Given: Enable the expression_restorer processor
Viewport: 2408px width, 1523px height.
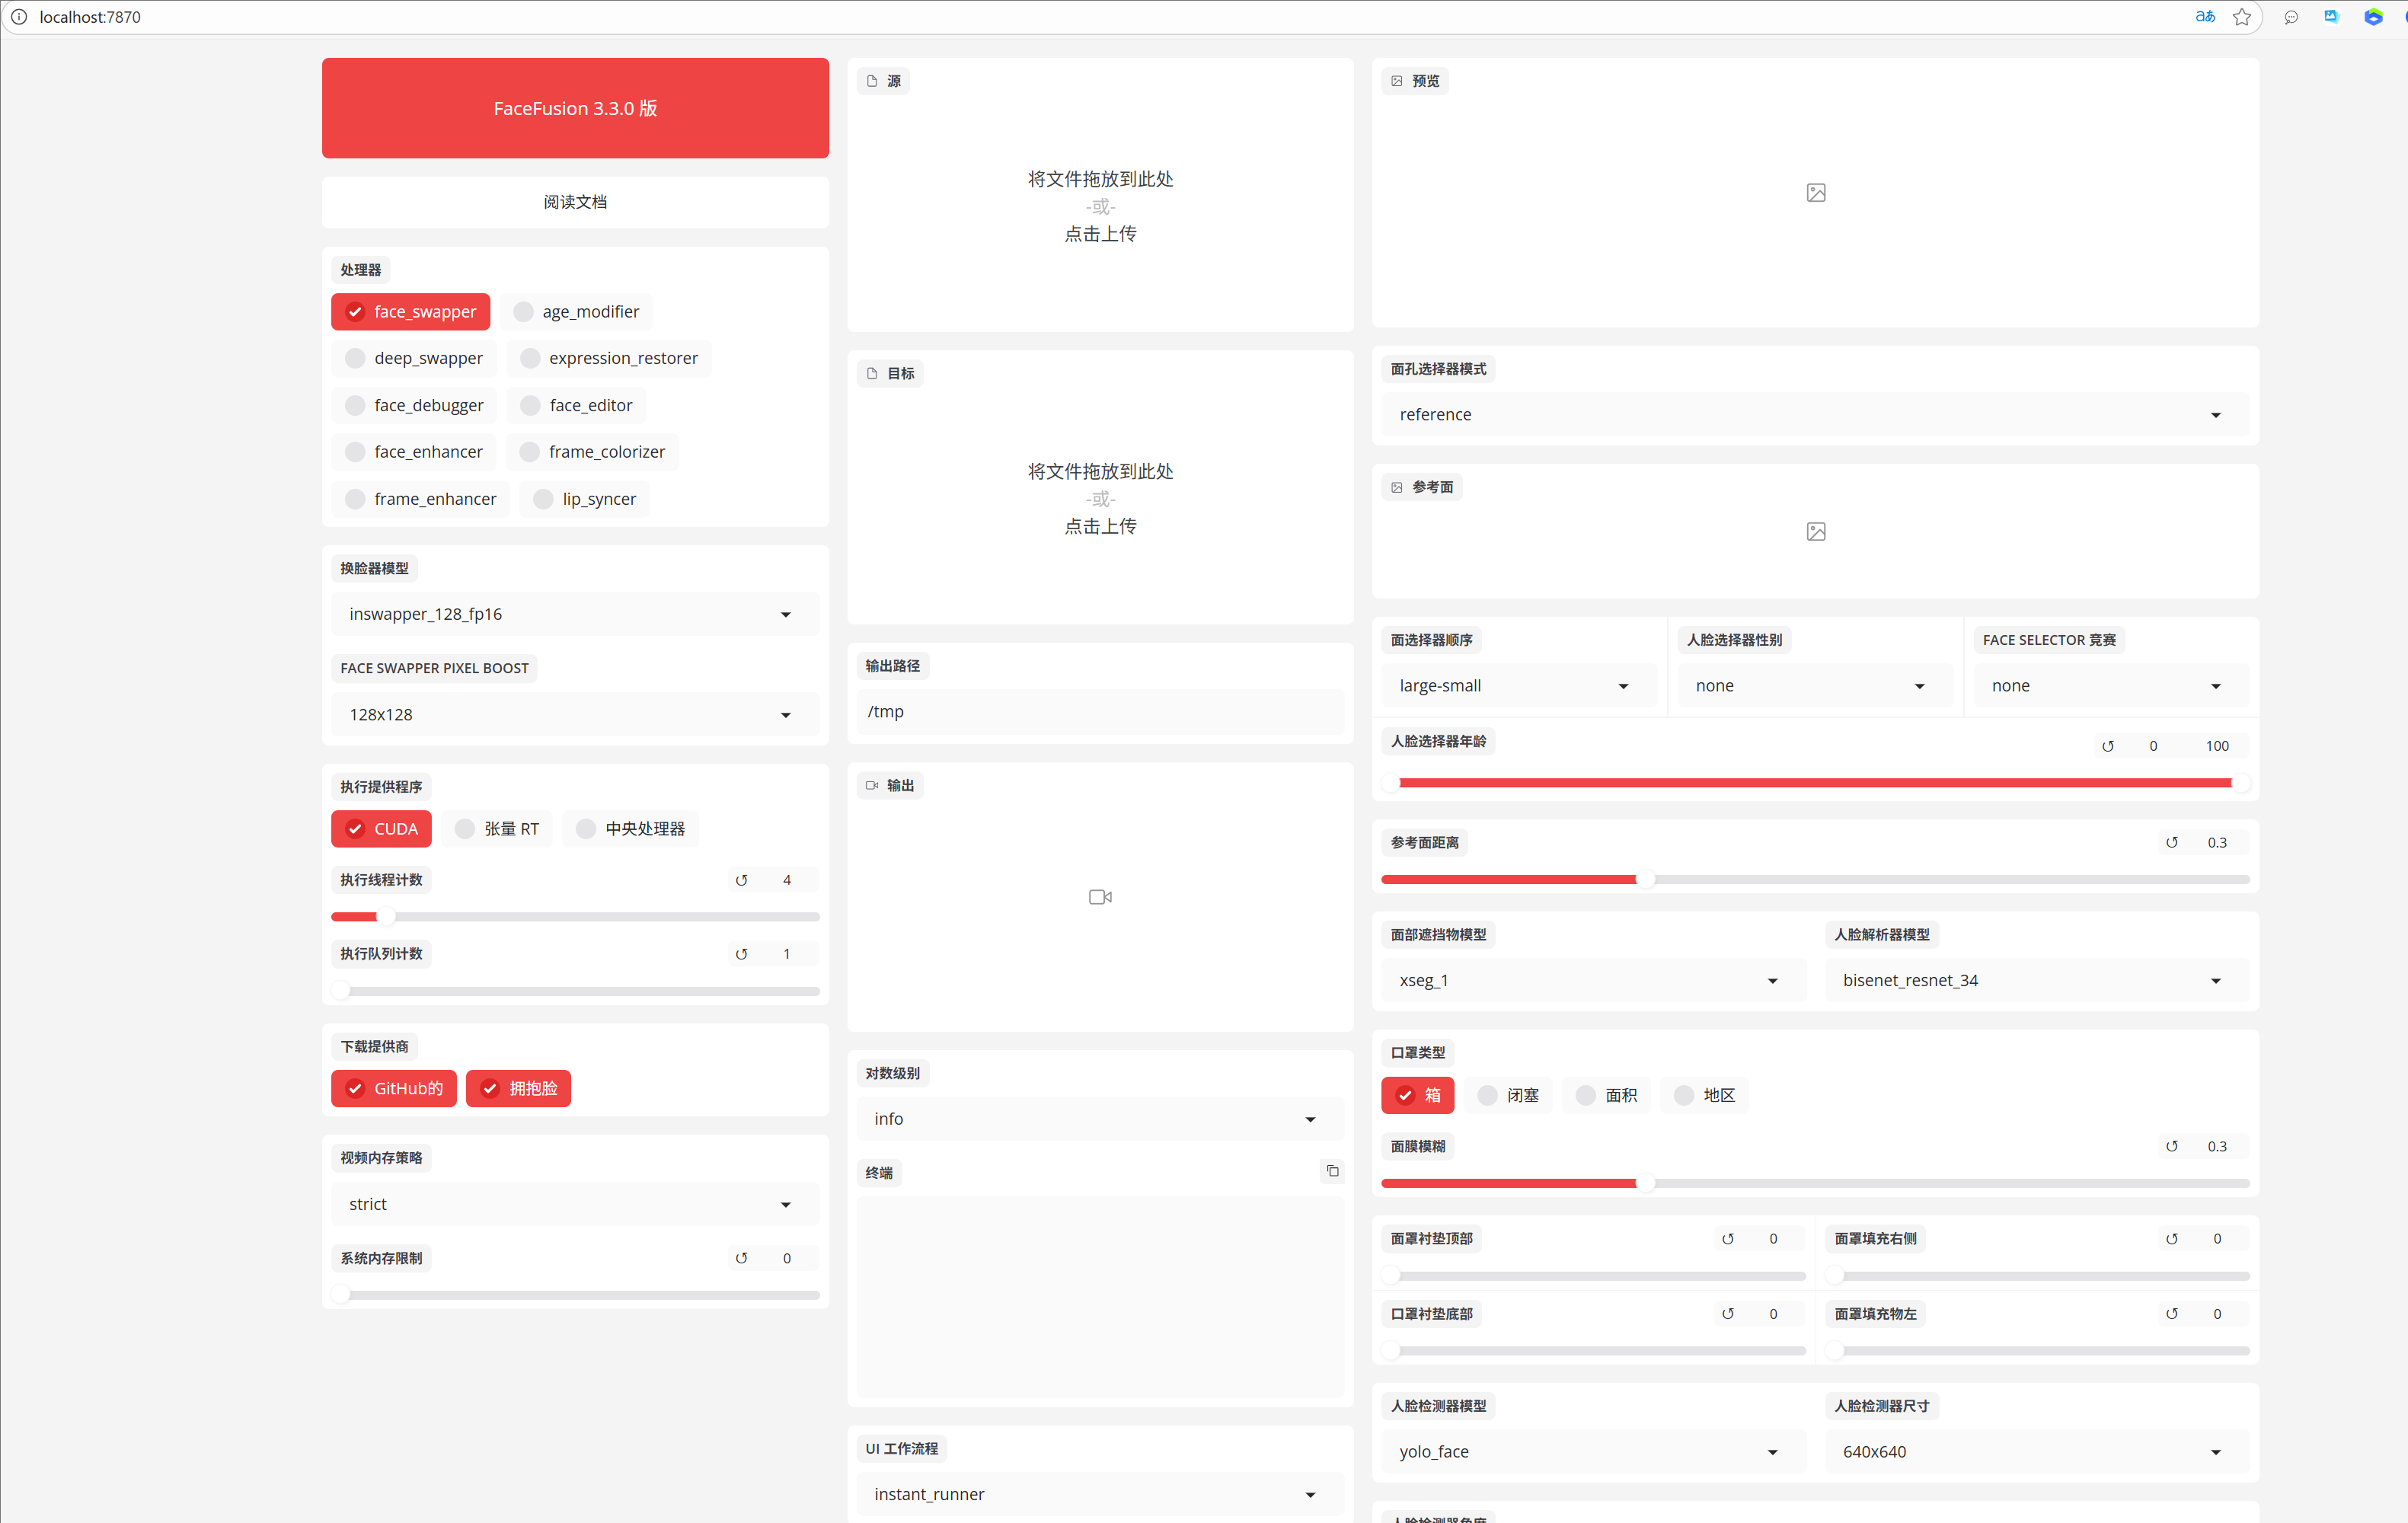Looking at the screenshot, I should click(x=609, y=358).
